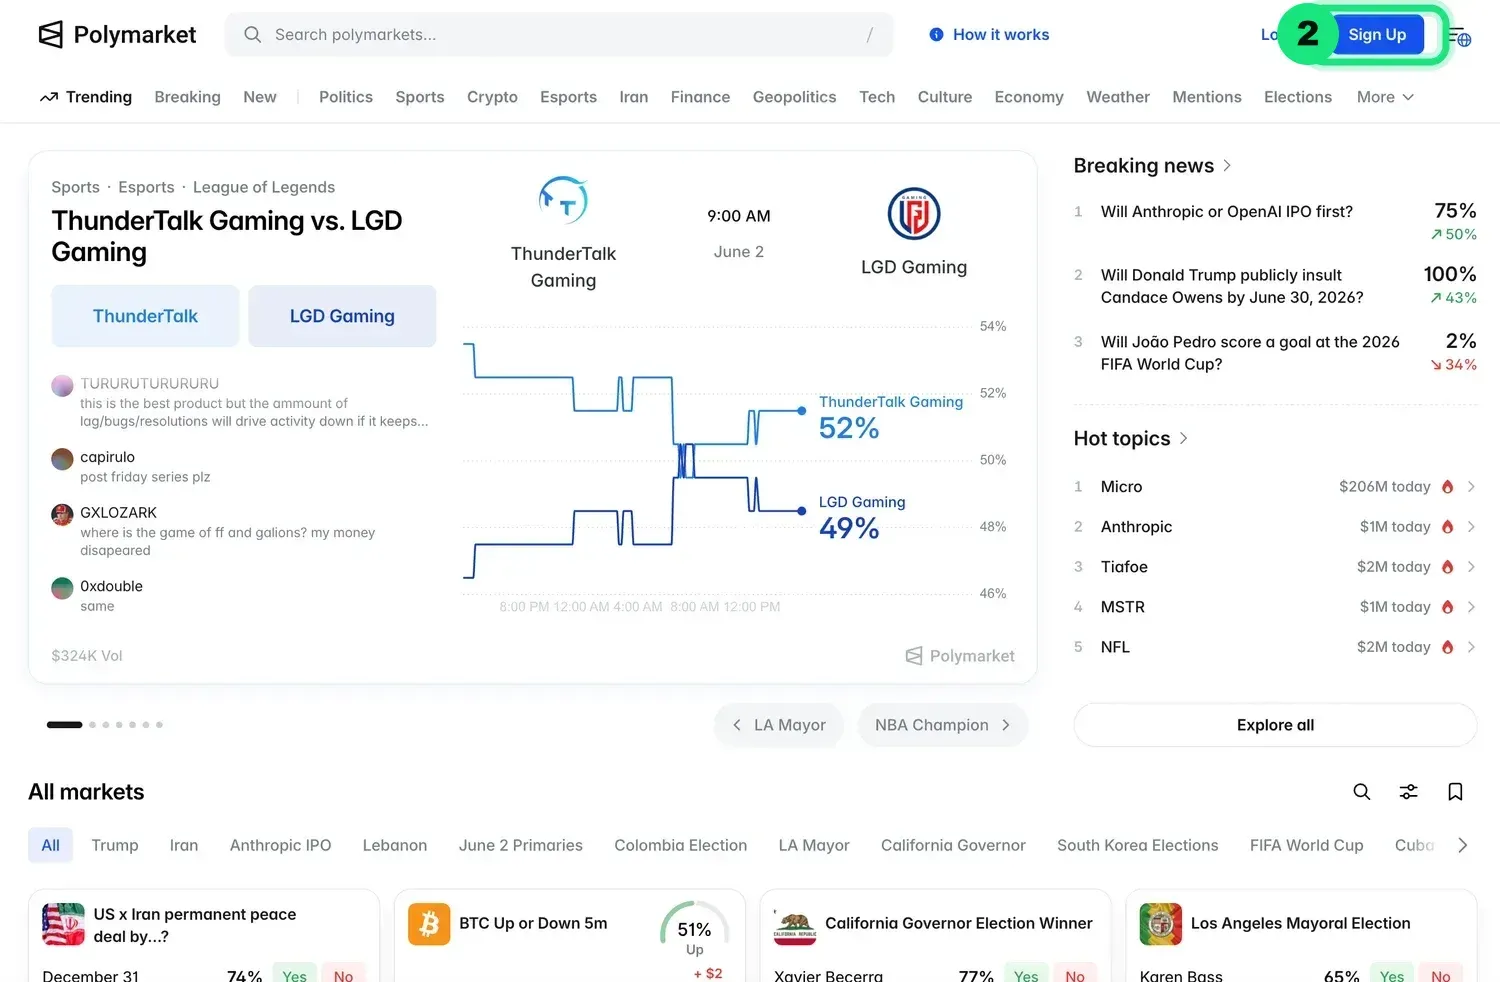Open Tiafoe hot topic chevron

coord(1471,567)
